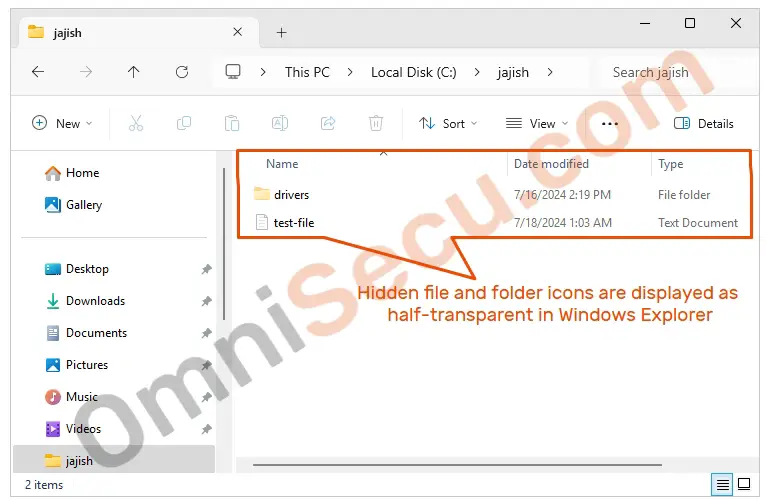Click the File folder type cell

pos(684,195)
